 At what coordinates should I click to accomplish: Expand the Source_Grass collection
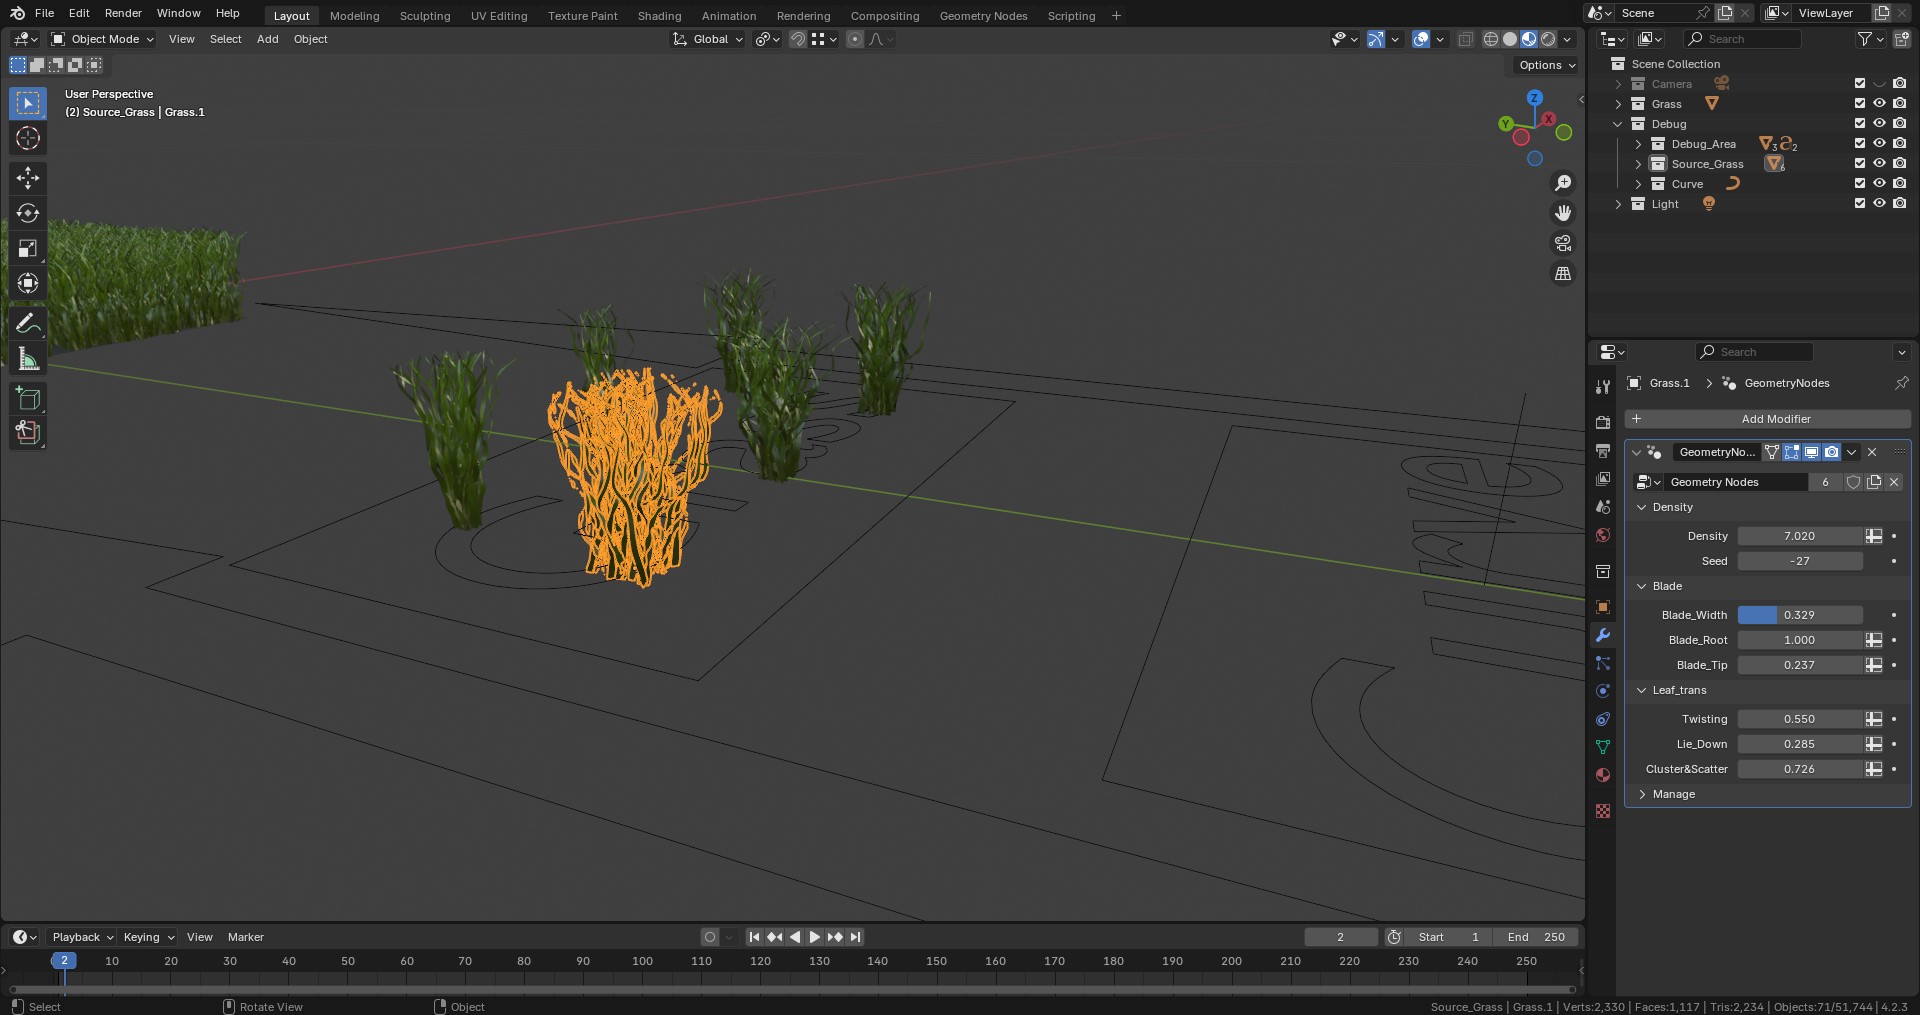[1639, 163]
